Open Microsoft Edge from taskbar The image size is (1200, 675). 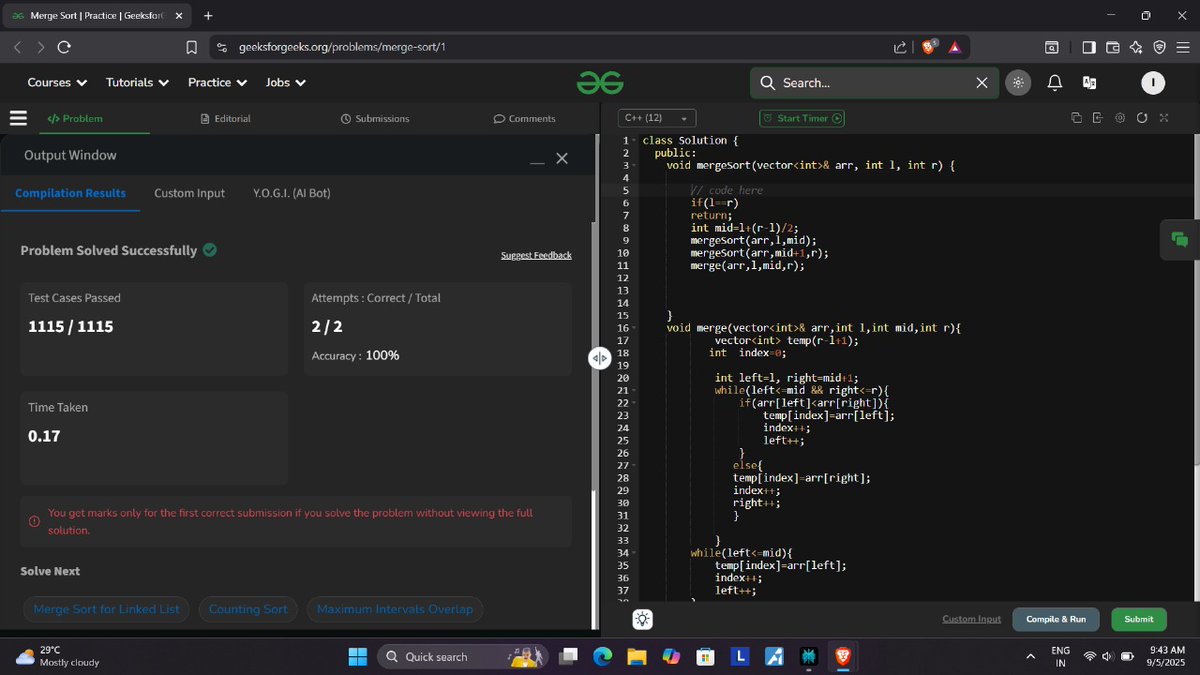(x=602, y=656)
